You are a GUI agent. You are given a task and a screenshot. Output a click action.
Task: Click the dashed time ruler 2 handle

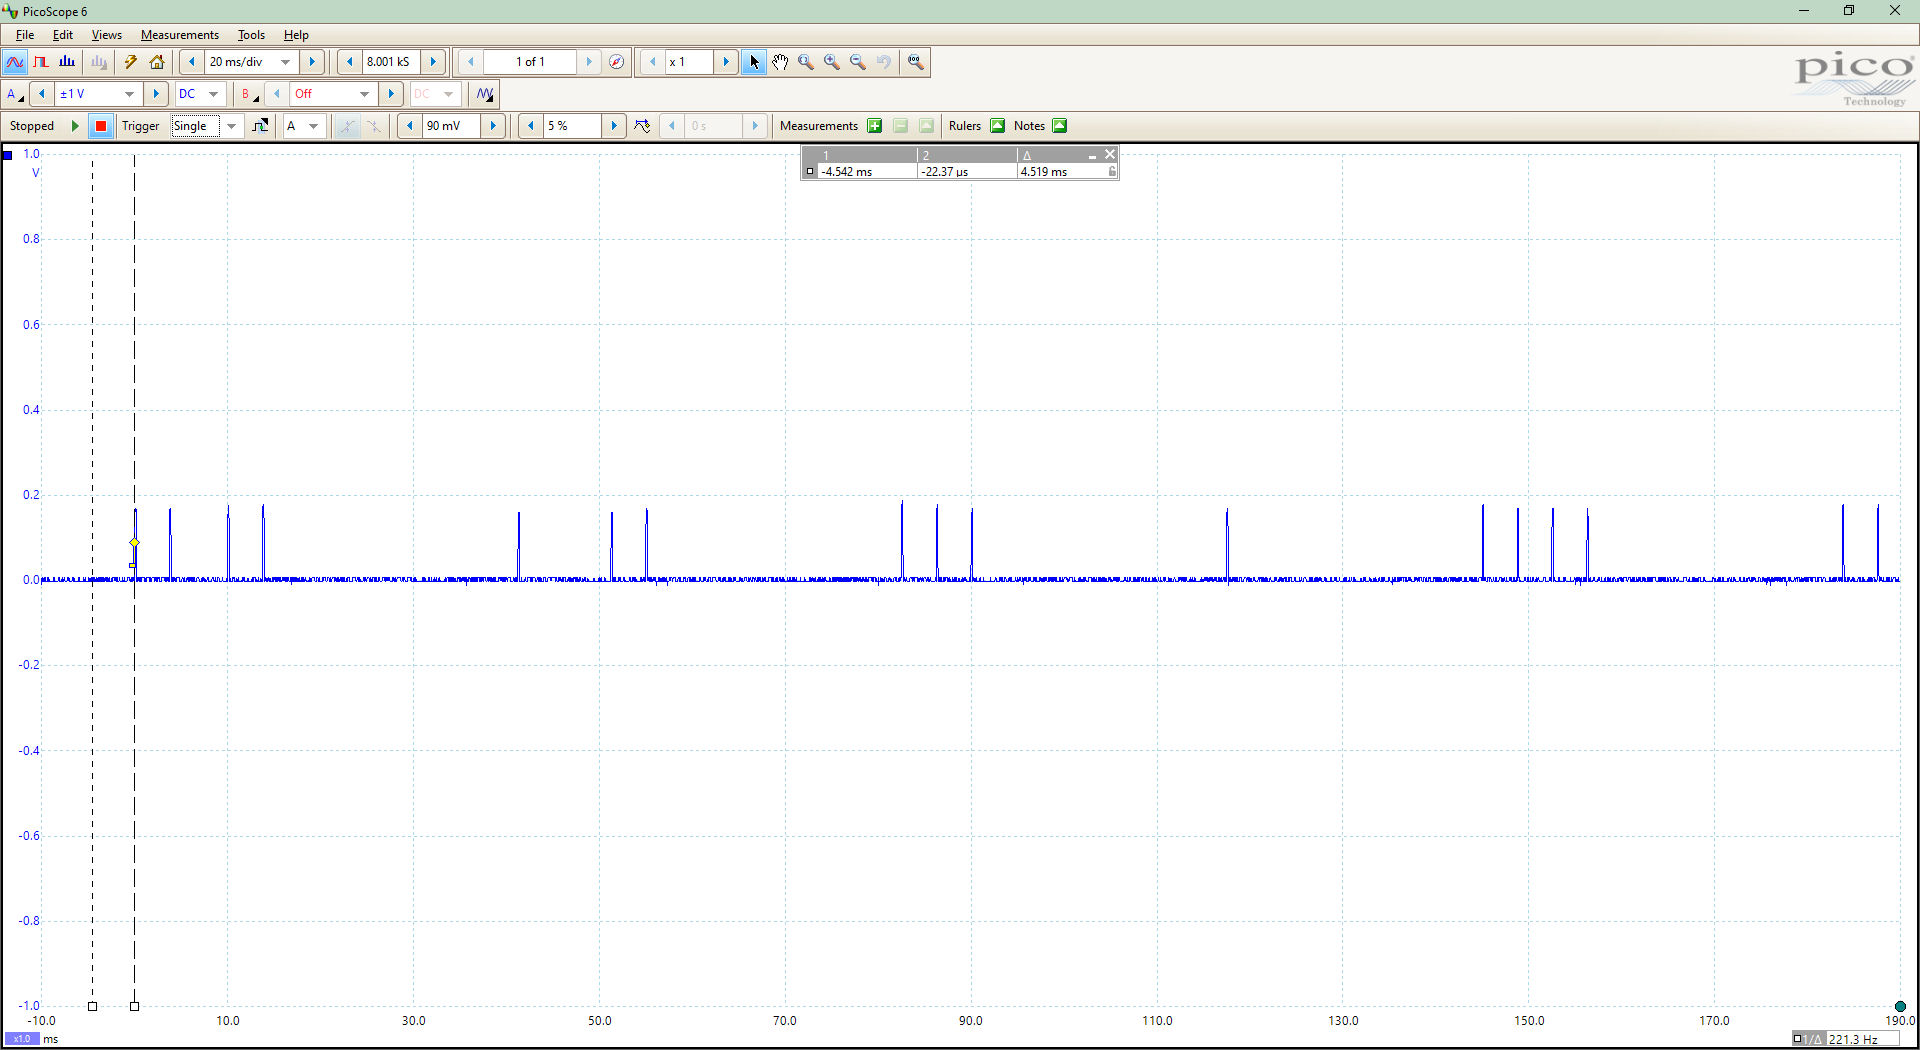coord(135,1006)
